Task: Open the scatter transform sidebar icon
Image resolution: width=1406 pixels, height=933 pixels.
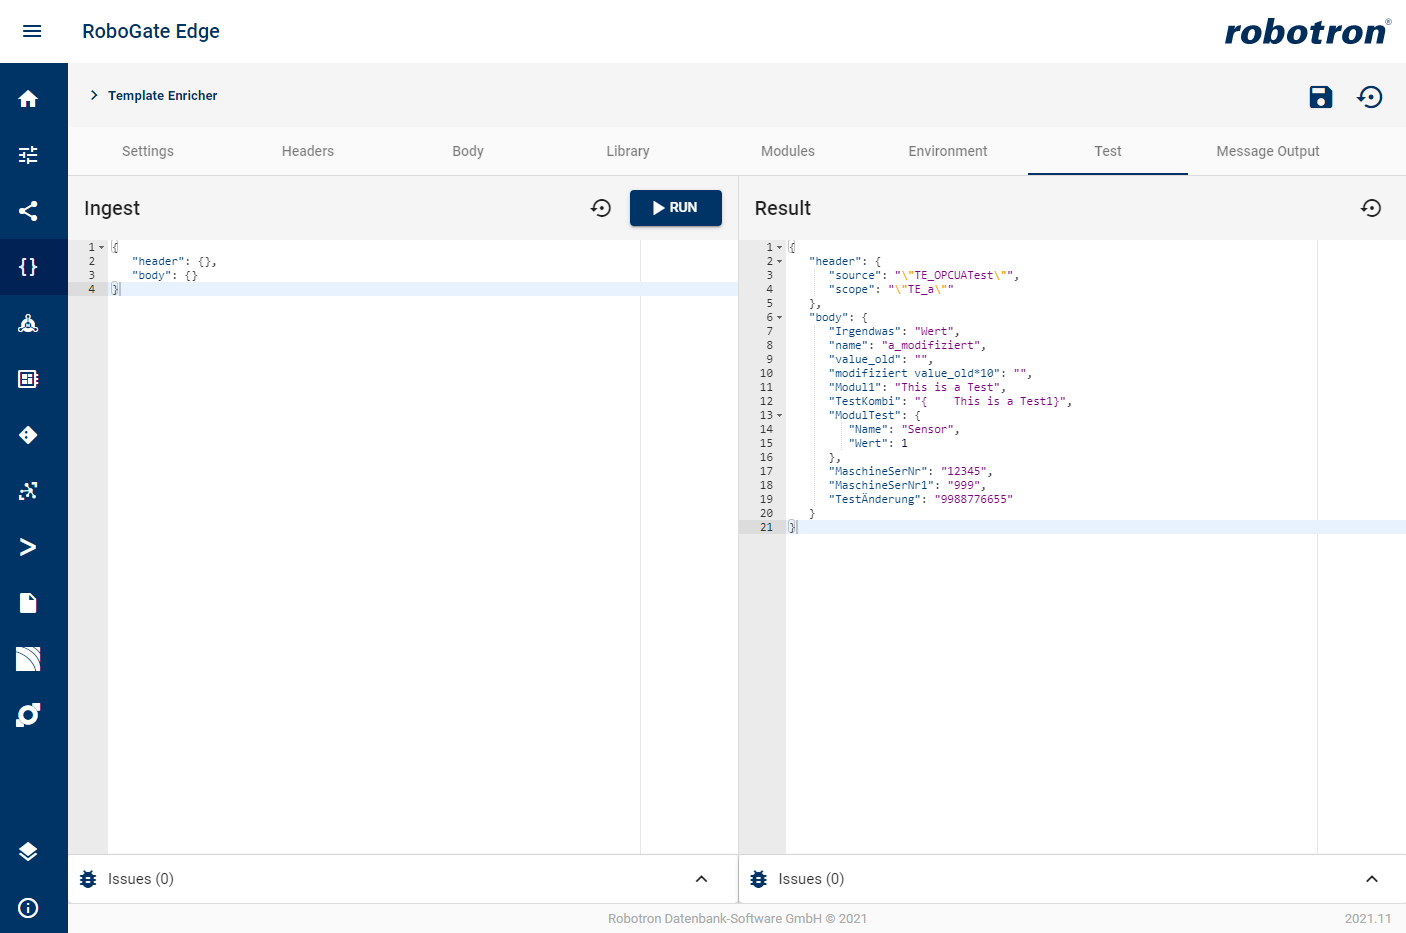Action: pos(28,491)
